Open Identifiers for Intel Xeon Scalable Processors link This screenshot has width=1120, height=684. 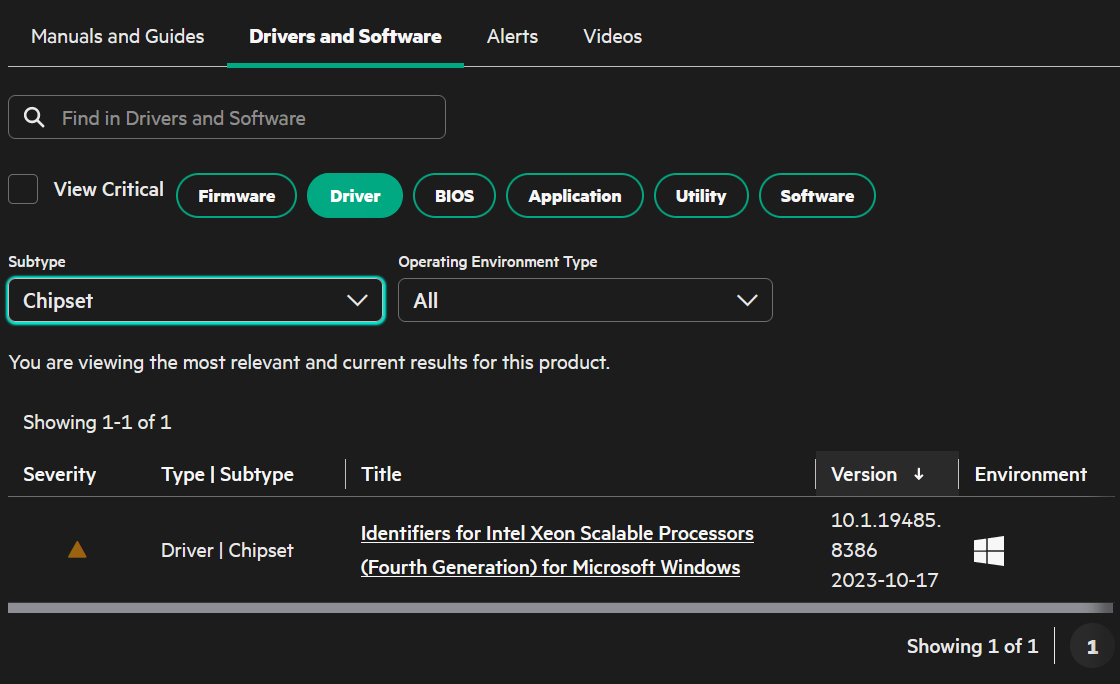click(x=556, y=550)
